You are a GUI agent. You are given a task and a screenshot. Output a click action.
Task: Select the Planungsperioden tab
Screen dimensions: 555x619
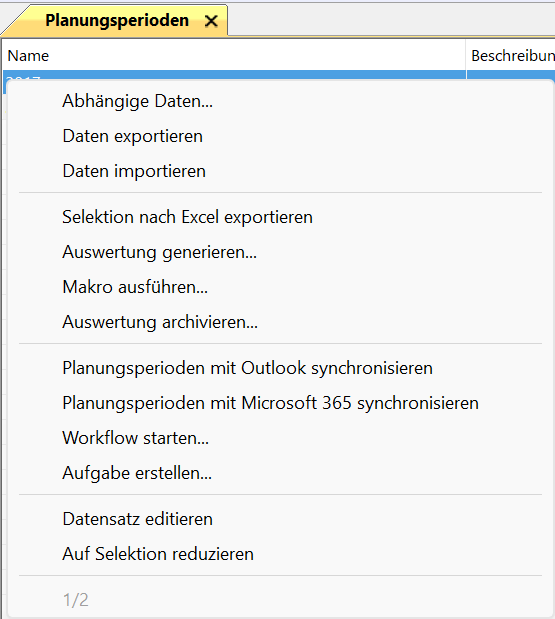click(117, 21)
